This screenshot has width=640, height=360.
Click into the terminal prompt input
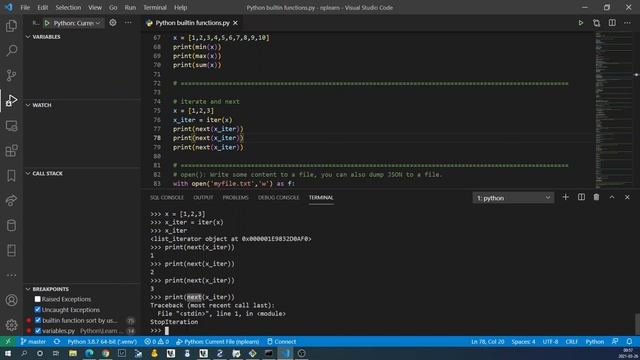167,331
